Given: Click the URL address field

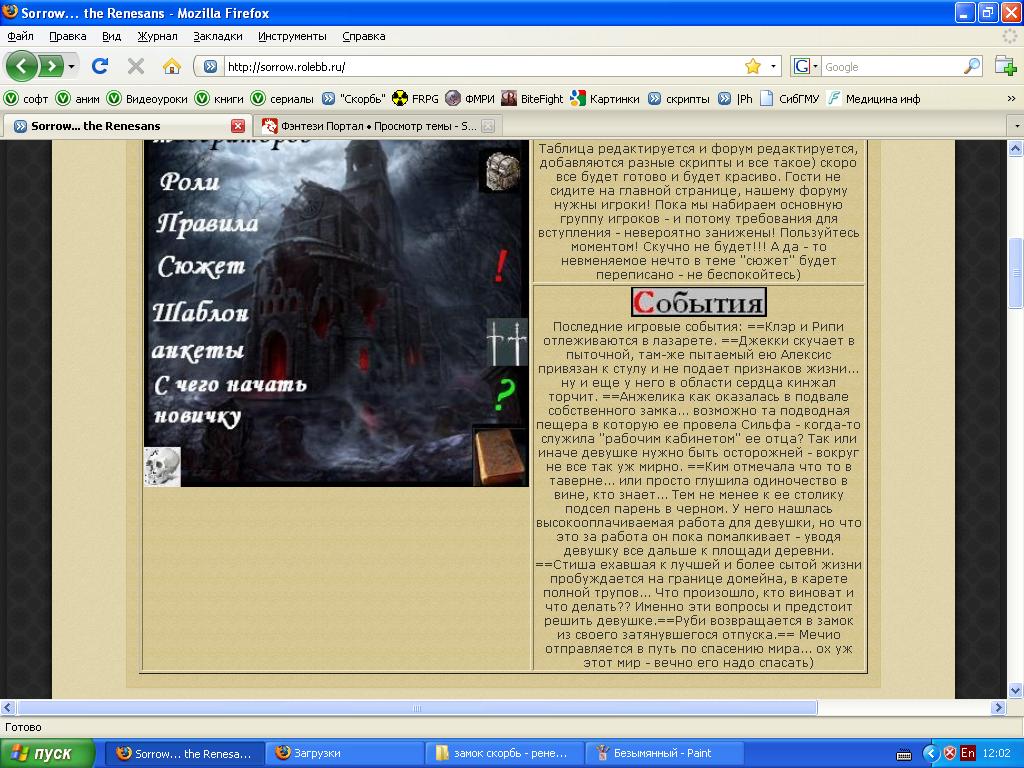Looking at the screenshot, I should 483,67.
